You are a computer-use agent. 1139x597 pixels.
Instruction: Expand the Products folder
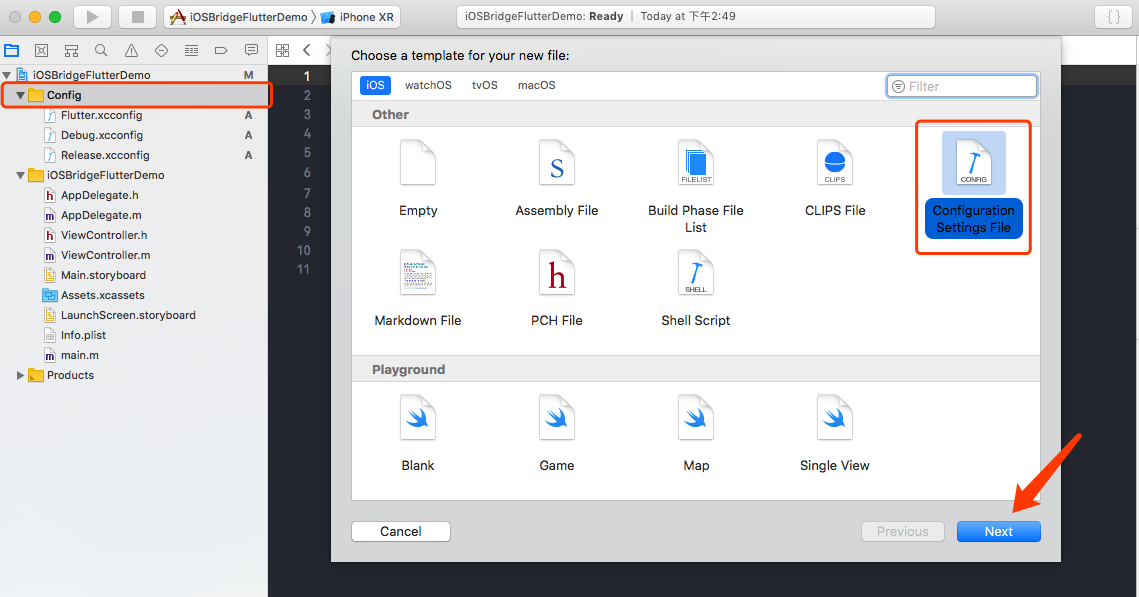(x=20, y=375)
